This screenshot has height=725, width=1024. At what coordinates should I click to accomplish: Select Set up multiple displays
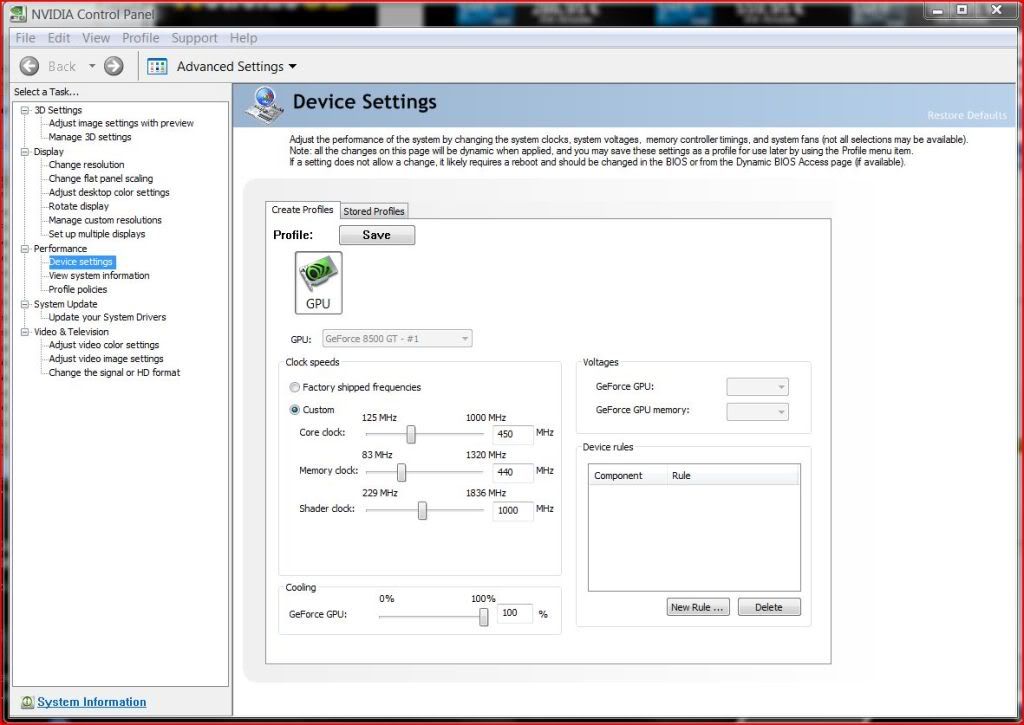97,234
